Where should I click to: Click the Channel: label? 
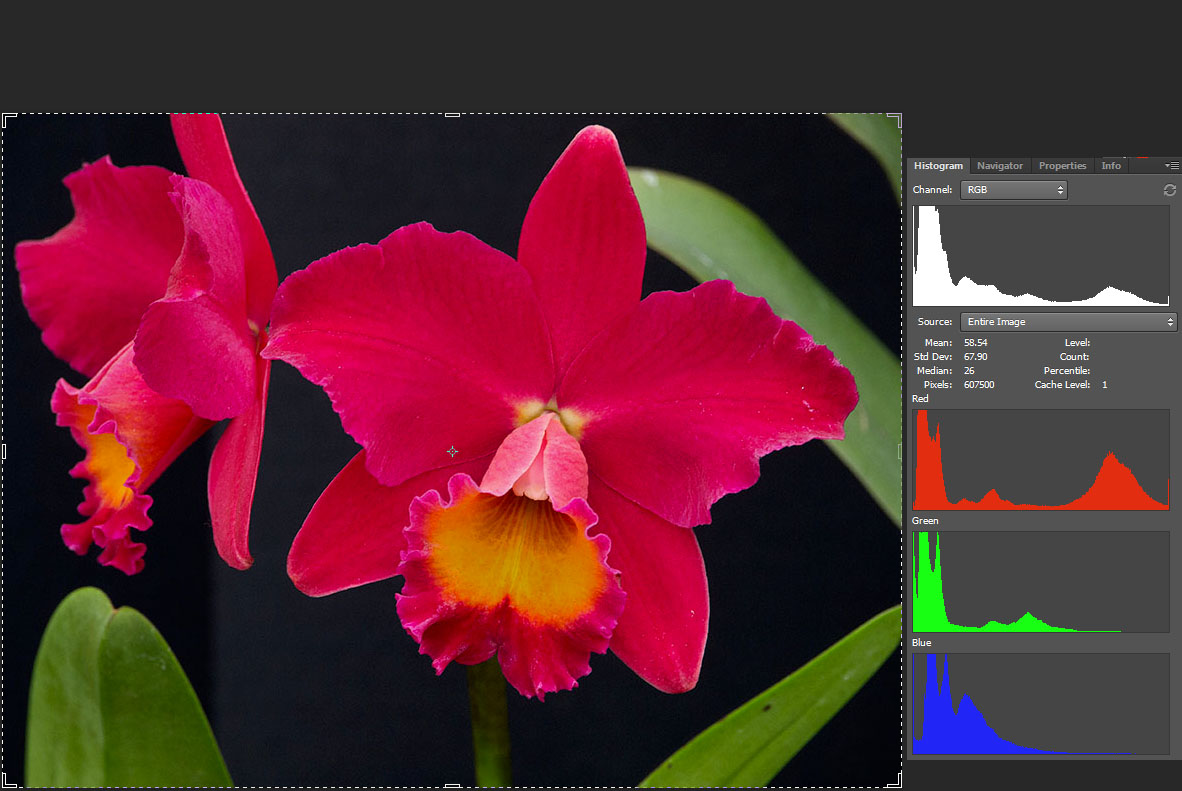(932, 190)
